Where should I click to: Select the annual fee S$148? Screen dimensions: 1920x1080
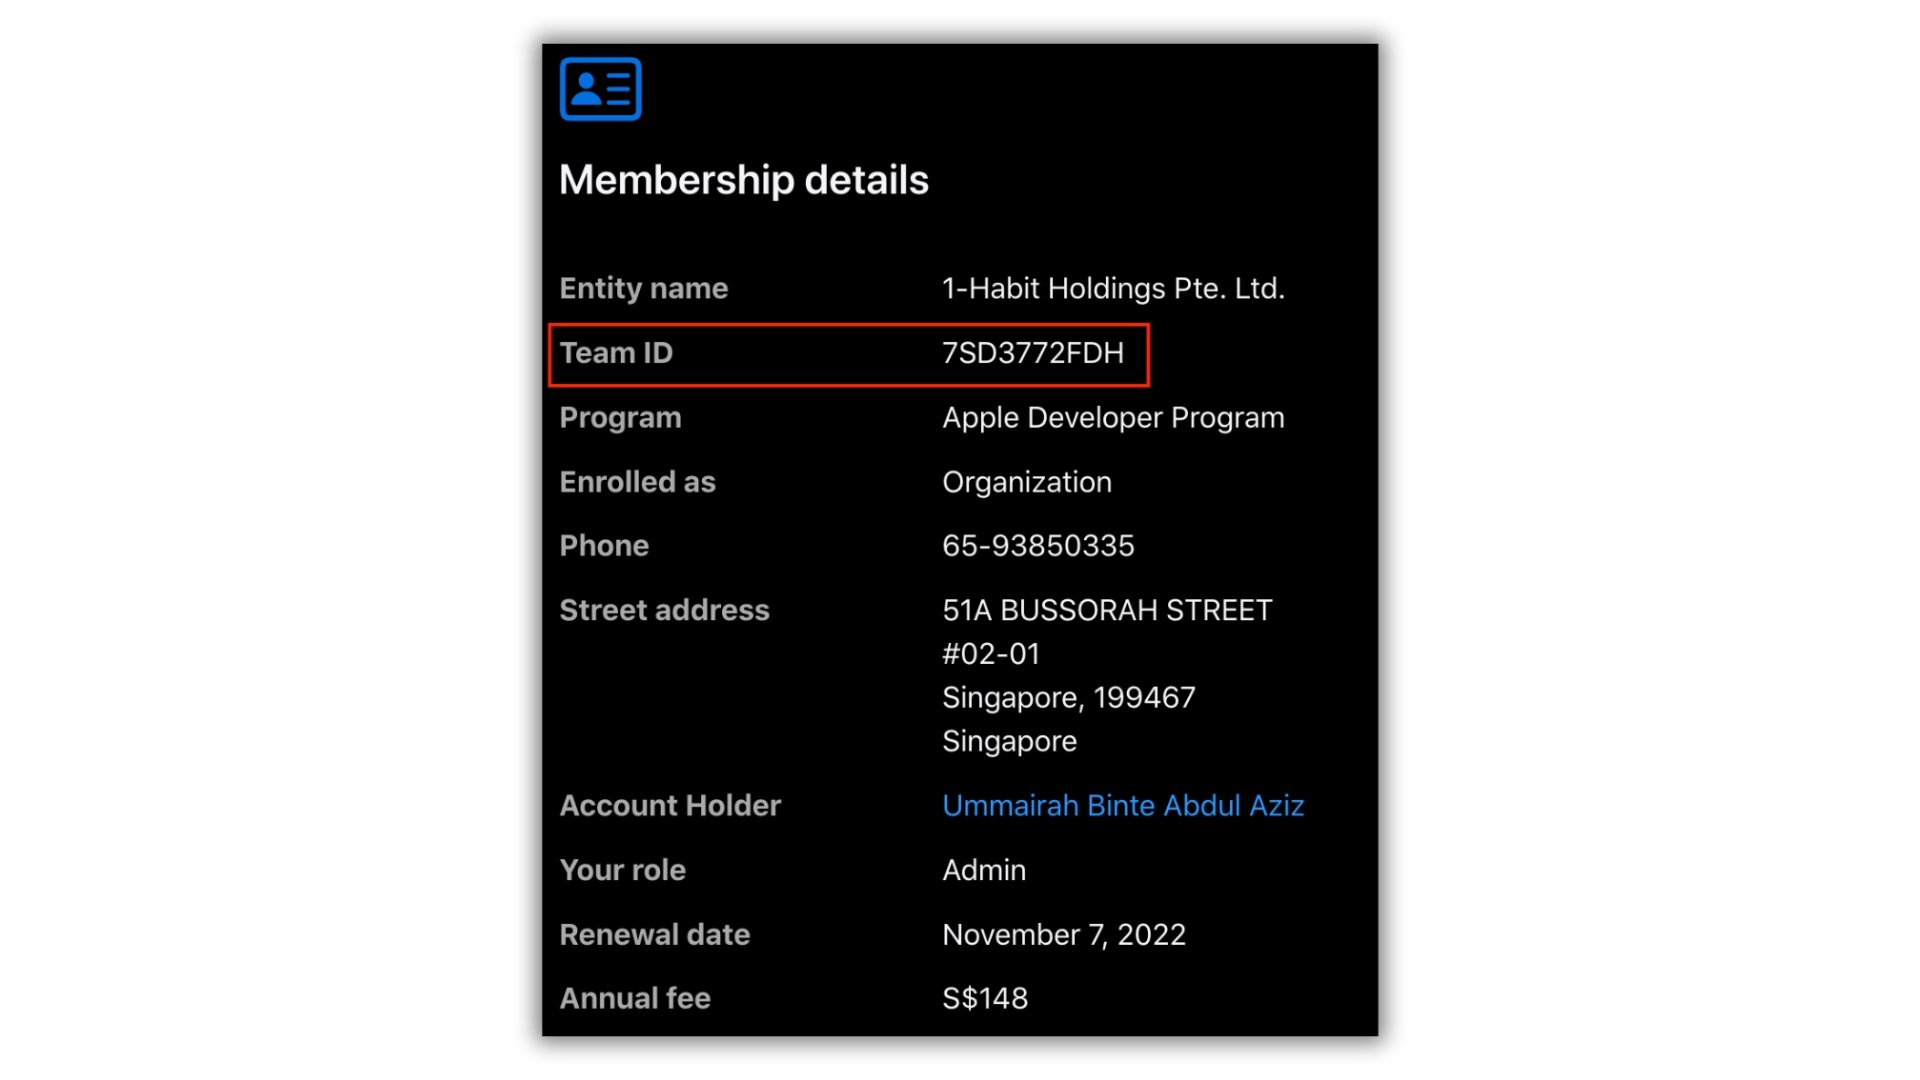(x=984, y=997)
